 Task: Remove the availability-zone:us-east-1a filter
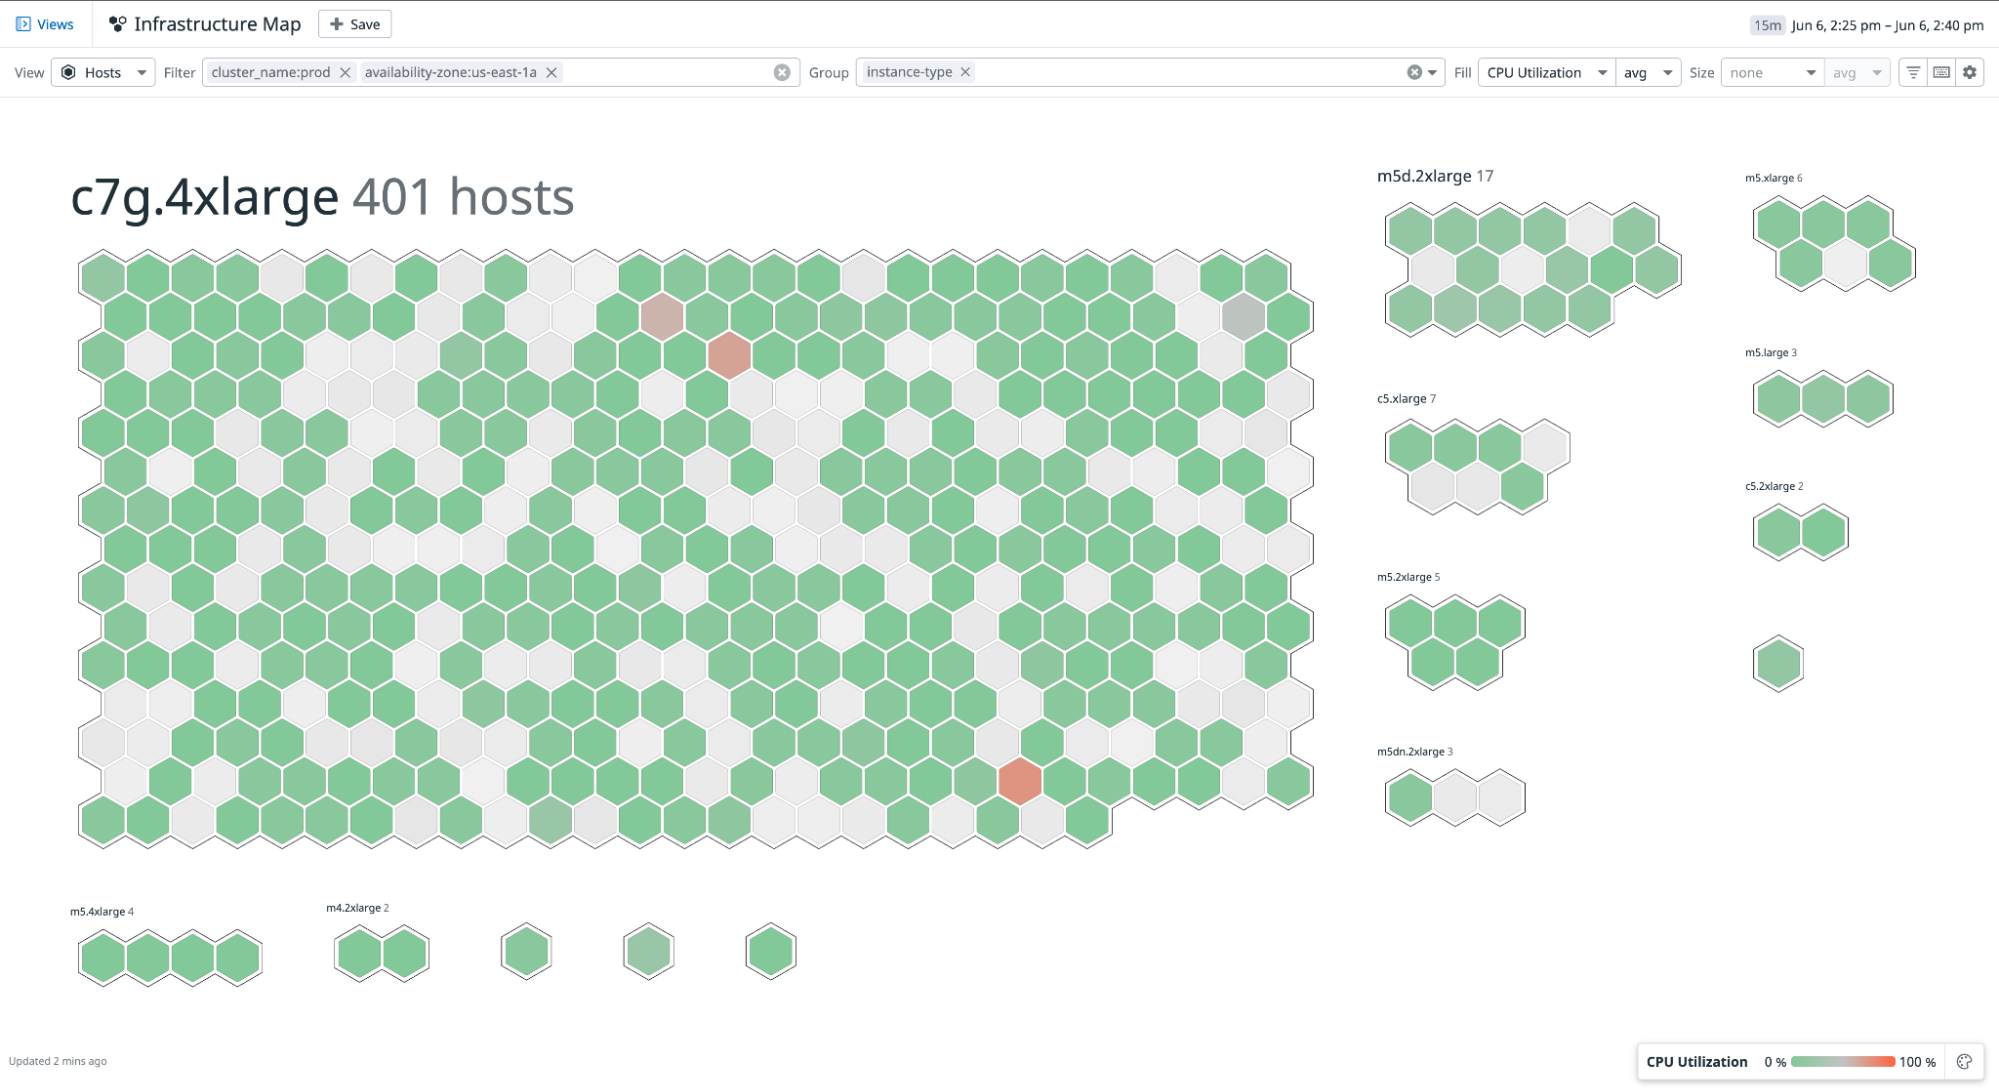pyautogui.click(x=553, y=72)
